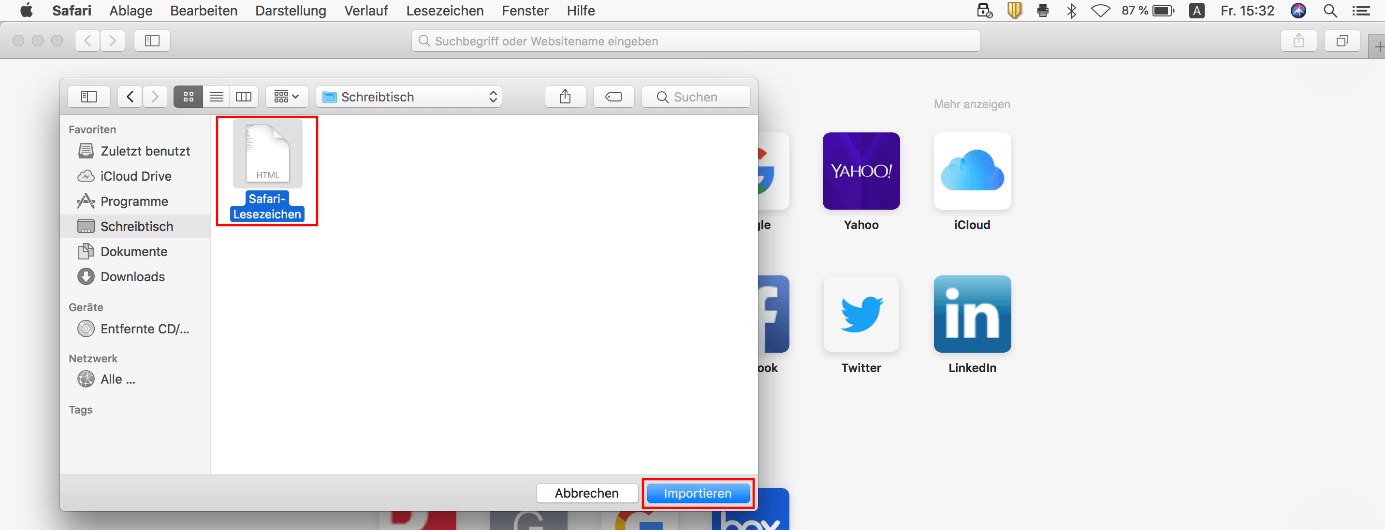Click battery status in menu bar

pyautogui.click(x=1147, y=10)
